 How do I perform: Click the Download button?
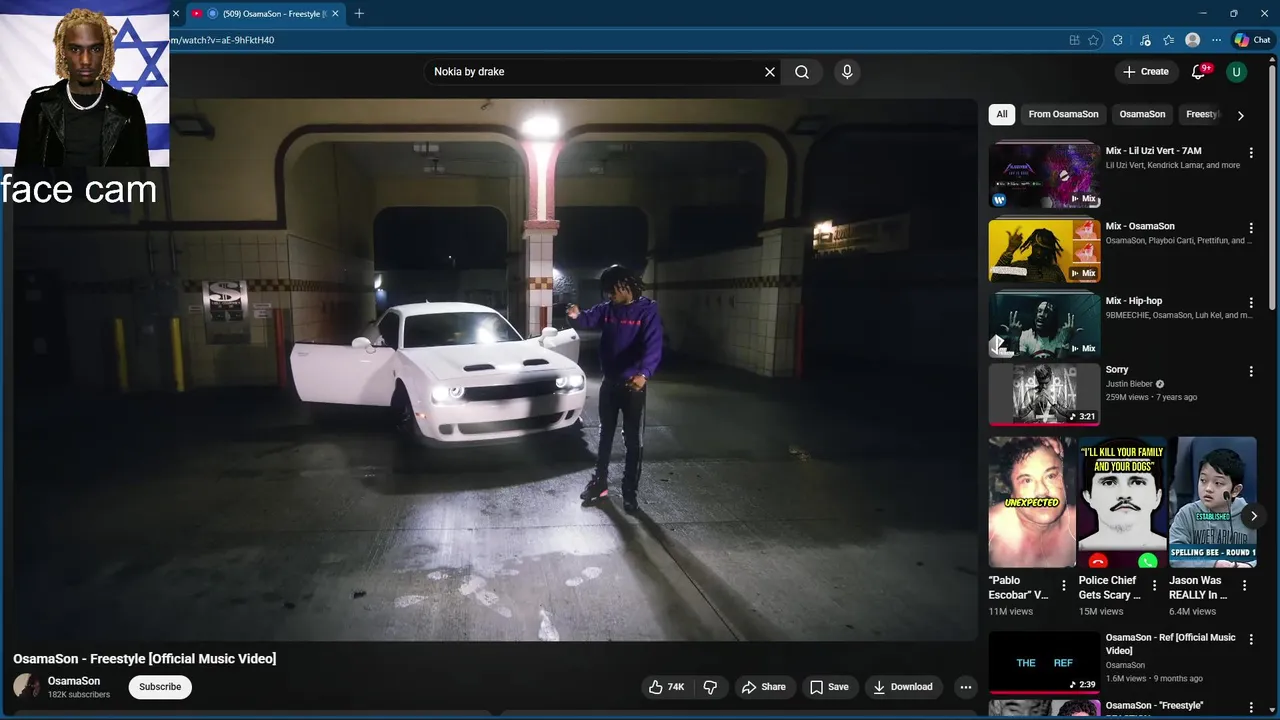[903, 687]
